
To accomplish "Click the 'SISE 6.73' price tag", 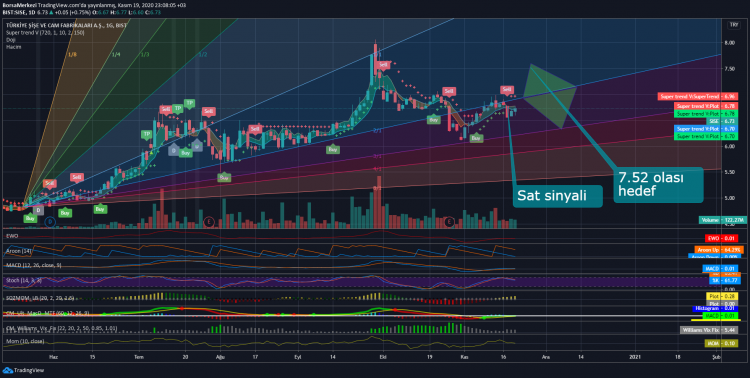I will tap(722, 122).
